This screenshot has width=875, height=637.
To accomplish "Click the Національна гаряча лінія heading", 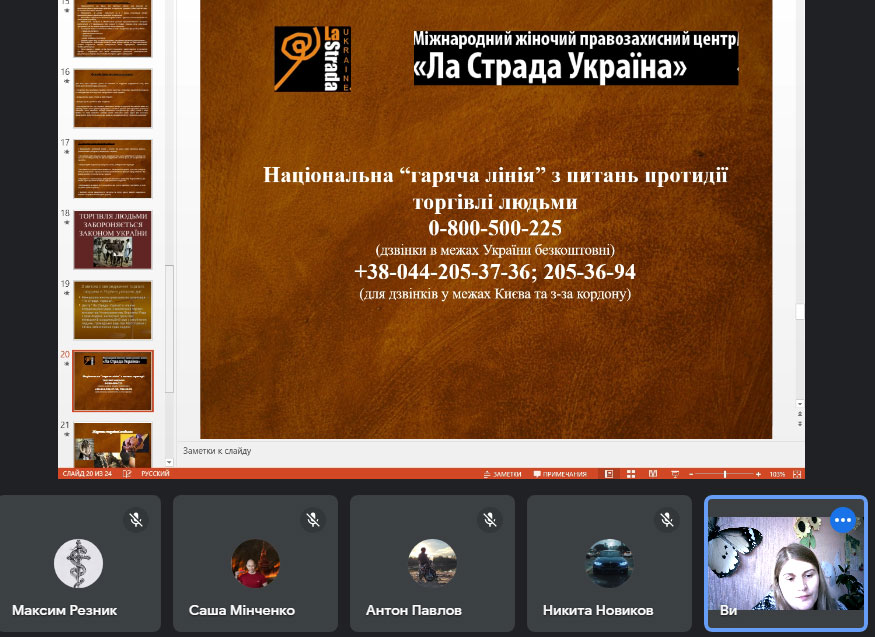I will pyautogui.click(x=495, y=188).
